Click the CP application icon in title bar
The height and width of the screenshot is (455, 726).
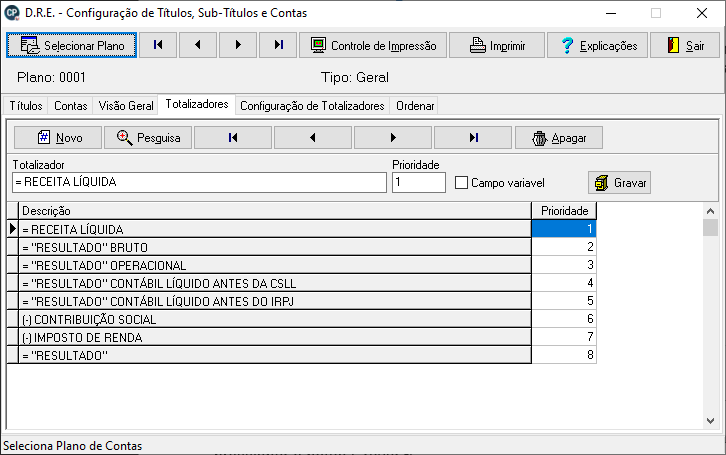tap(12, 12)
